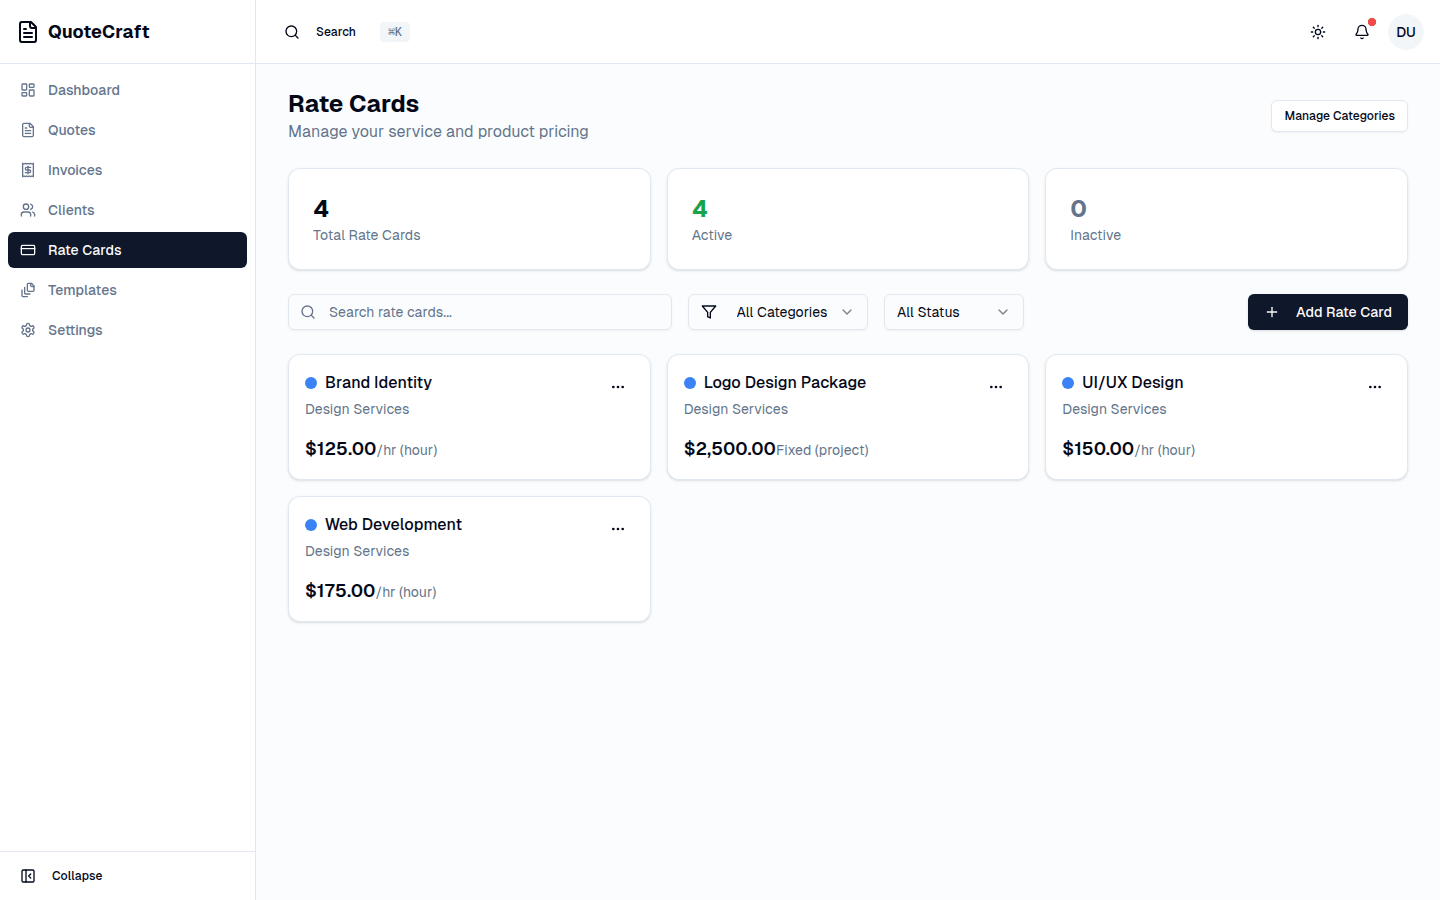
Task: Open notifications via the bell icon
Action: pos(1362,32)
